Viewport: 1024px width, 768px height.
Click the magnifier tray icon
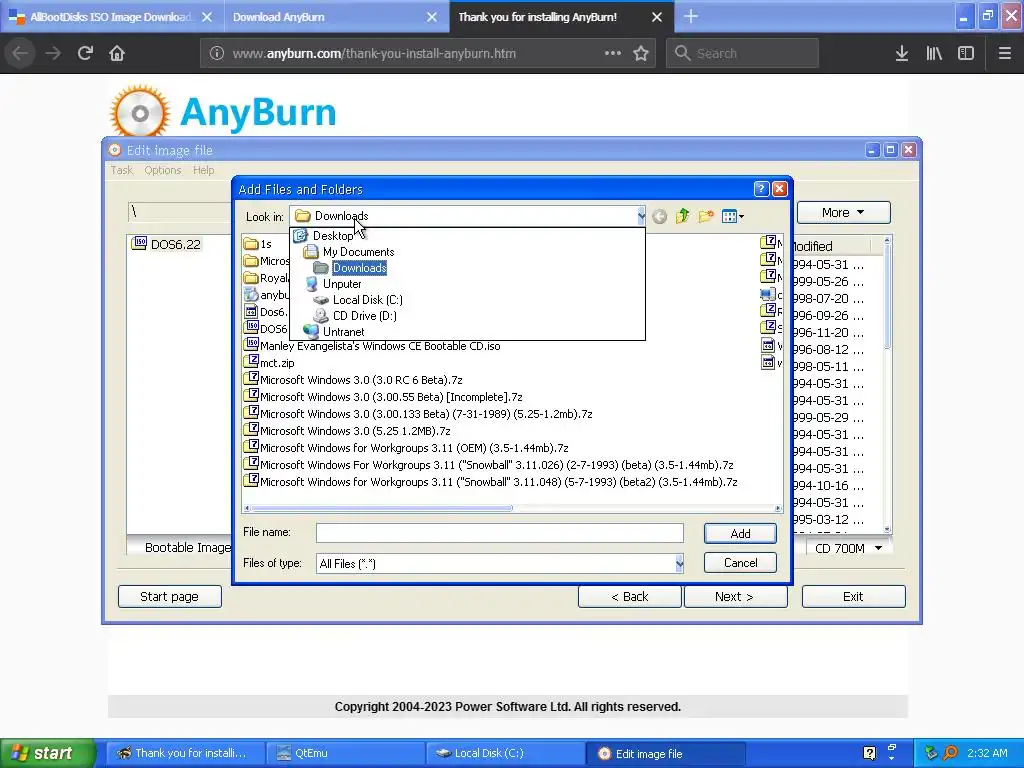coord(950,753)
